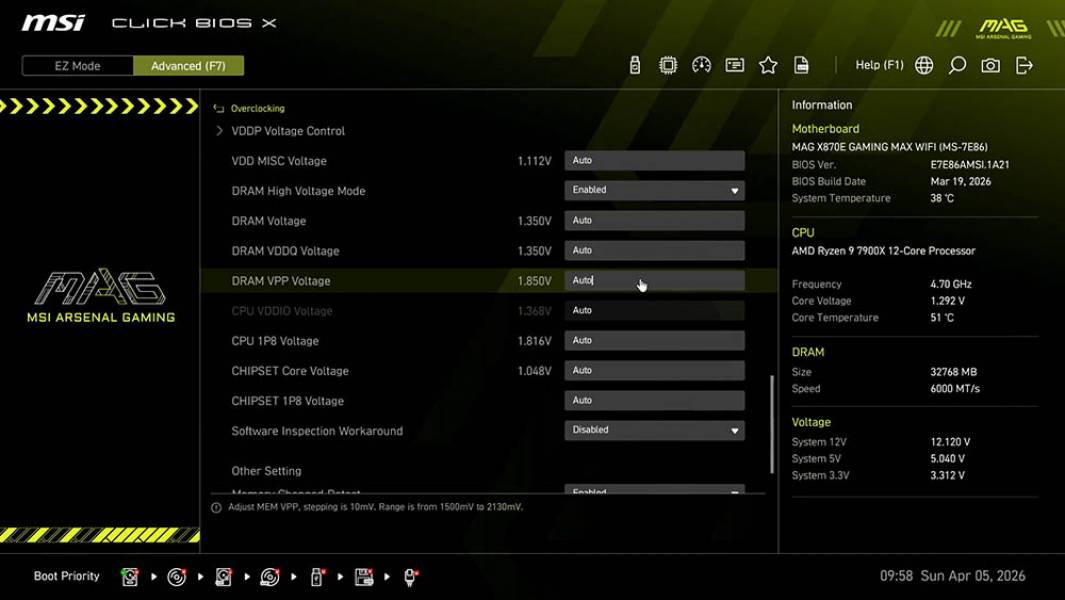Image resolution: width=1065 pixels, height=600 pixels.
Task: Select the Advanced (F7) tab
Action: (189, 65)
